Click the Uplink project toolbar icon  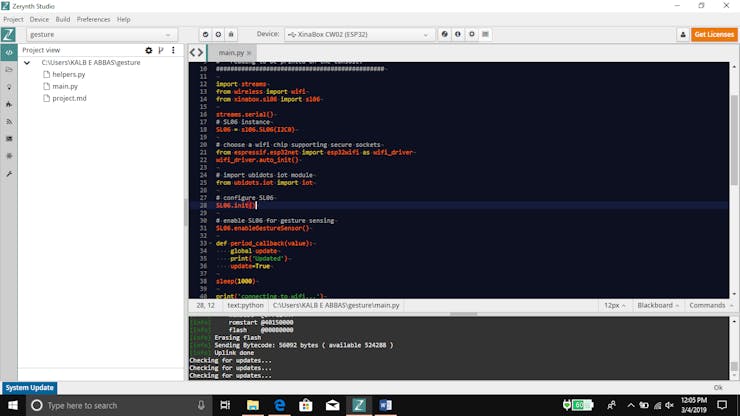(218, 34)
